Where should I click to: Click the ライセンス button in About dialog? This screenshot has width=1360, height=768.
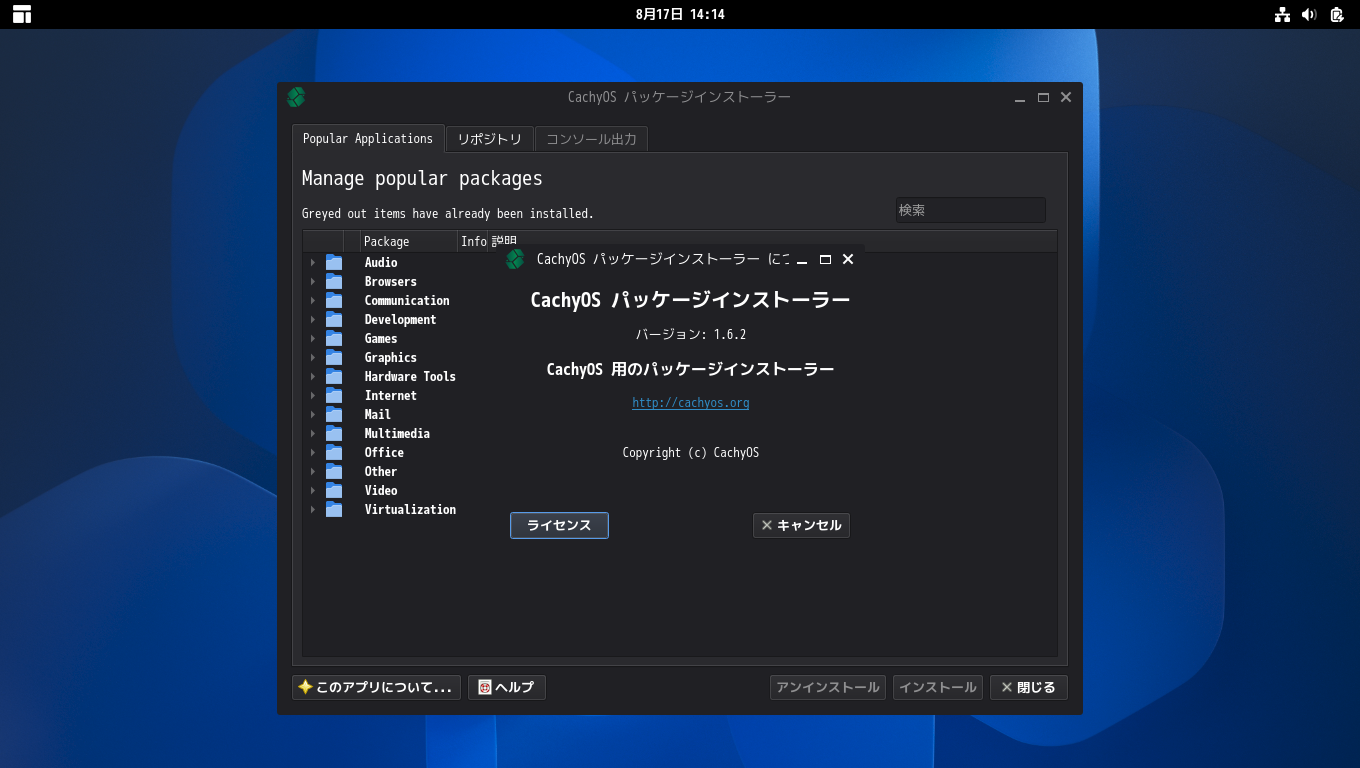(559, 525)
